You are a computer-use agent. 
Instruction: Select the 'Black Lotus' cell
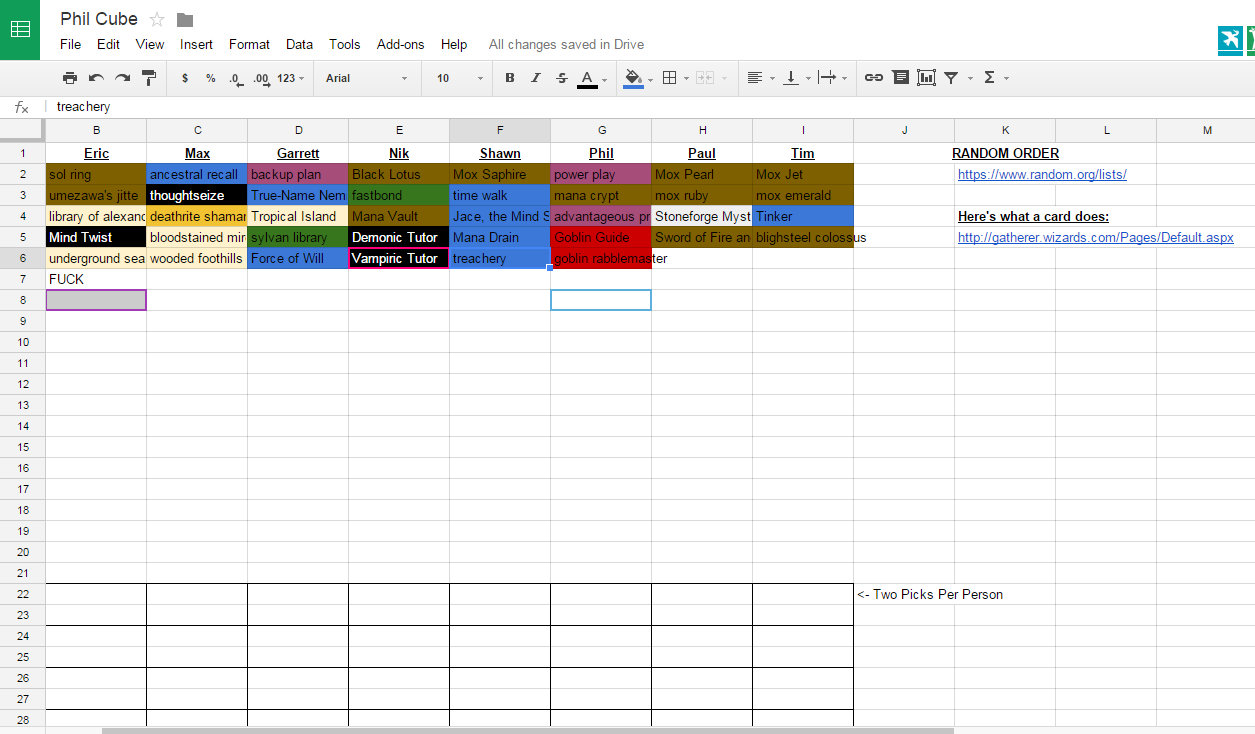(399, 174)
